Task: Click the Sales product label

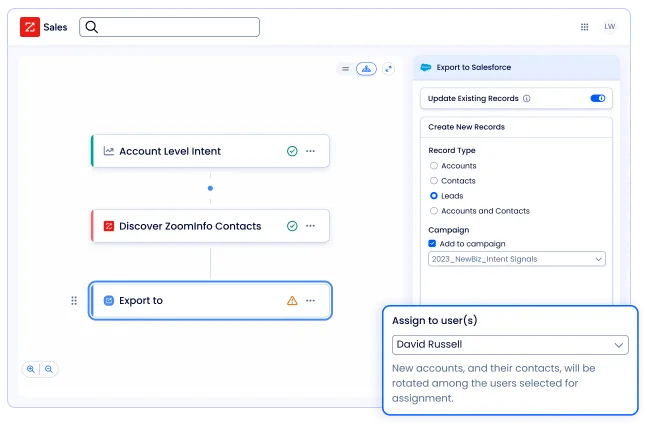Action: pos(55,27)
